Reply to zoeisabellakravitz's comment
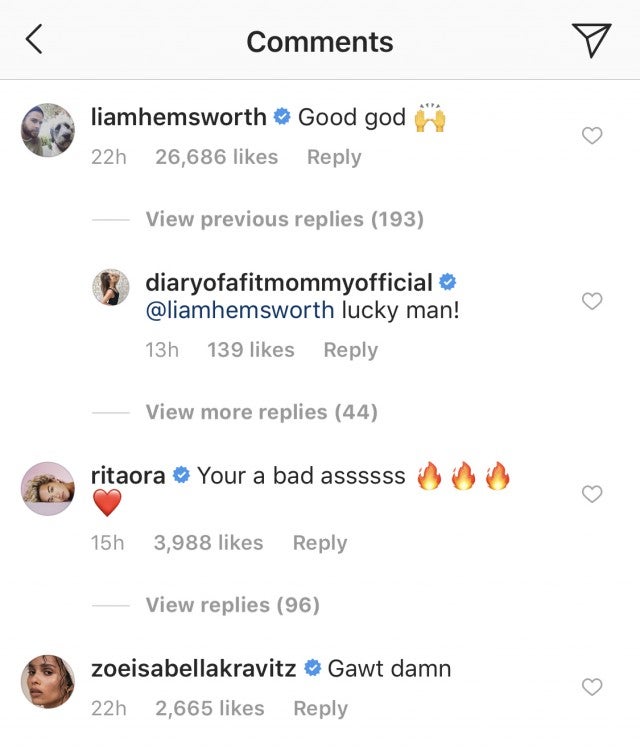Image resolution: width=640 pixels, height=750 pixels. pyautogui.click(x=320, y=708)
